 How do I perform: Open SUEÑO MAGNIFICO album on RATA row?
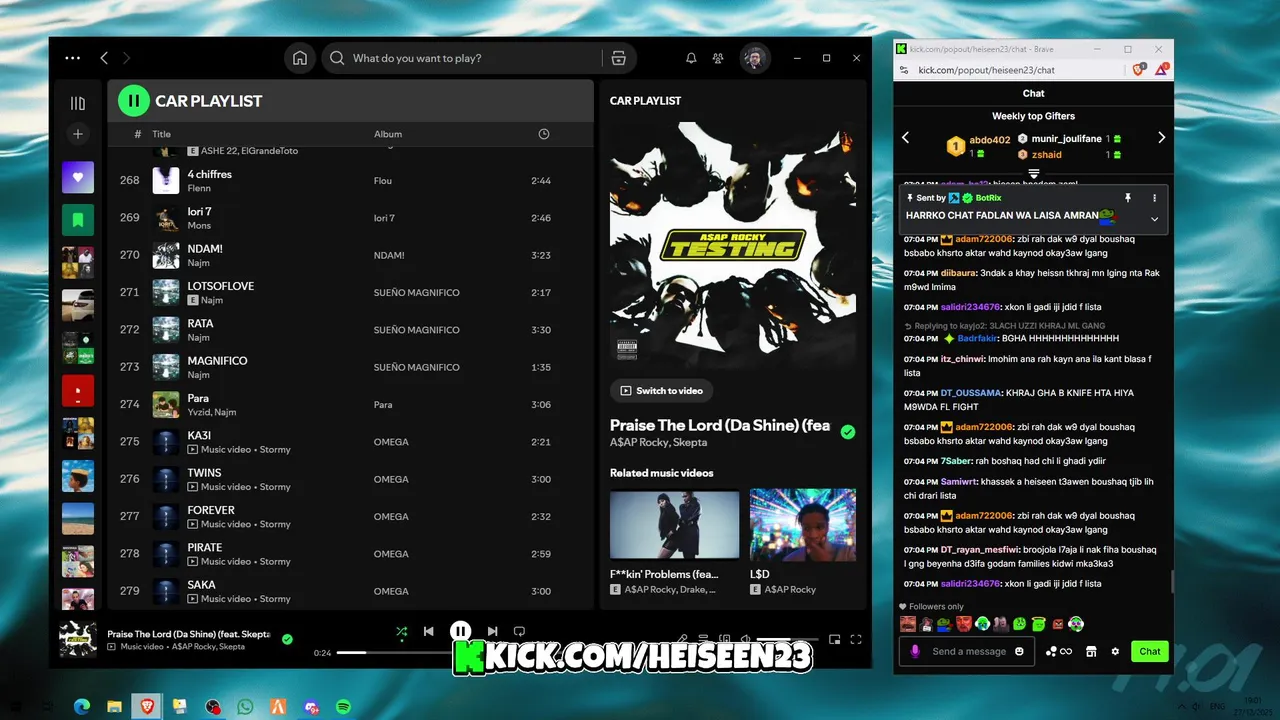pyautogui.click(x=417, y=330)
